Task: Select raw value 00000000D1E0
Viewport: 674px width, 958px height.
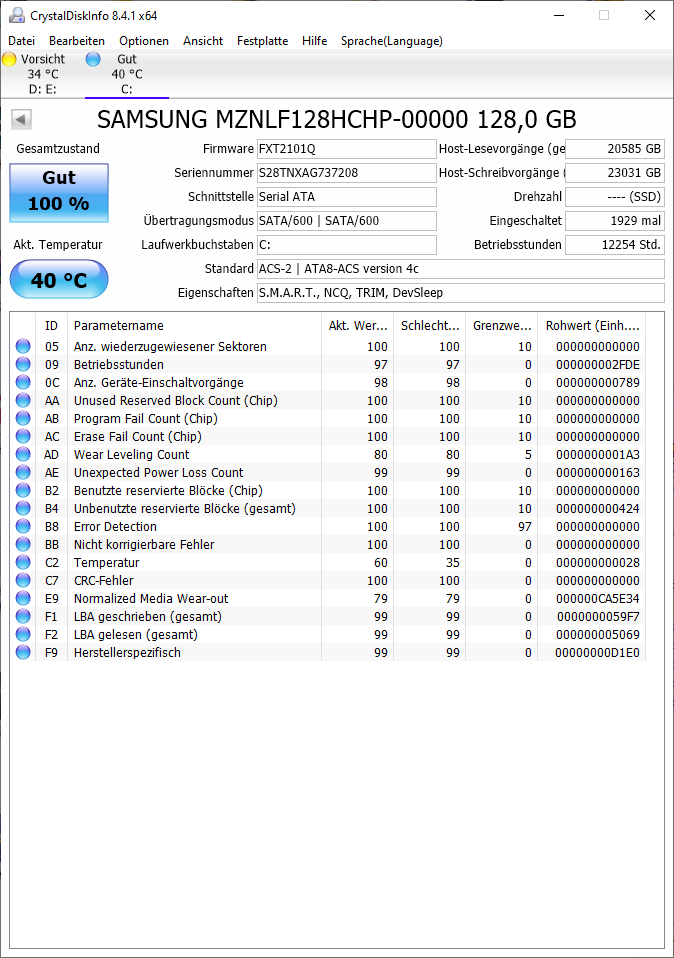Action: point(598,653)
